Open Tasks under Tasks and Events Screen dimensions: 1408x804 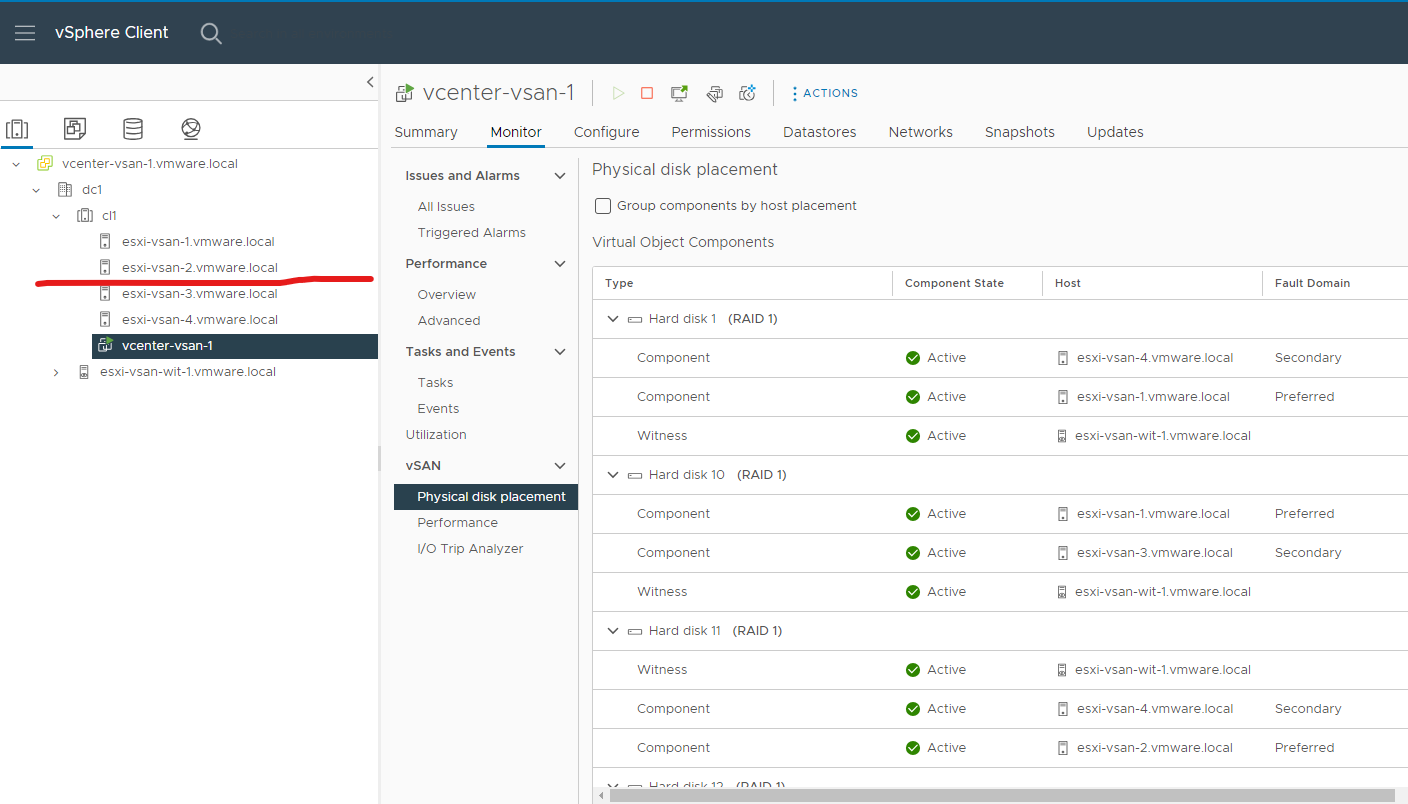coord(435,383)
